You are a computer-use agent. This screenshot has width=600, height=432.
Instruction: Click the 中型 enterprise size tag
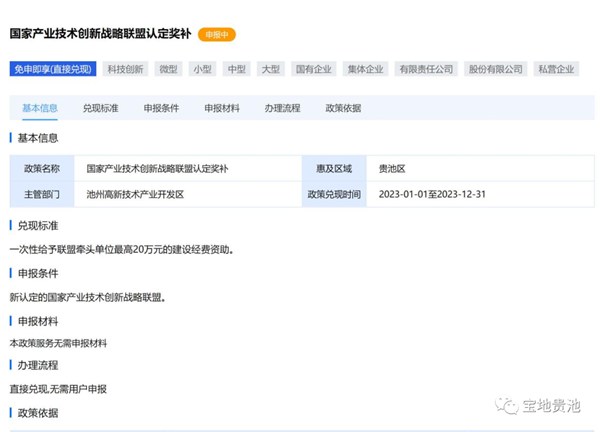(236, 69)
